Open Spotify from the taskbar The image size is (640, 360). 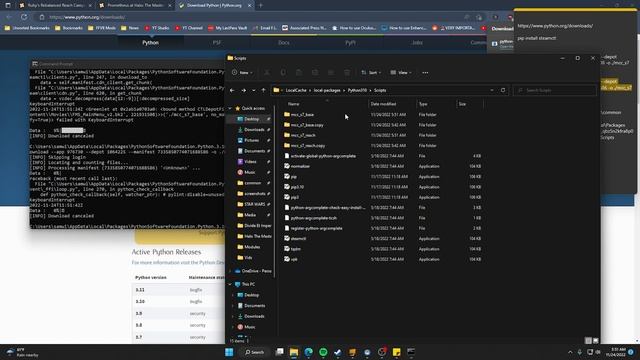pyautogui.click(x=323, y=352)
